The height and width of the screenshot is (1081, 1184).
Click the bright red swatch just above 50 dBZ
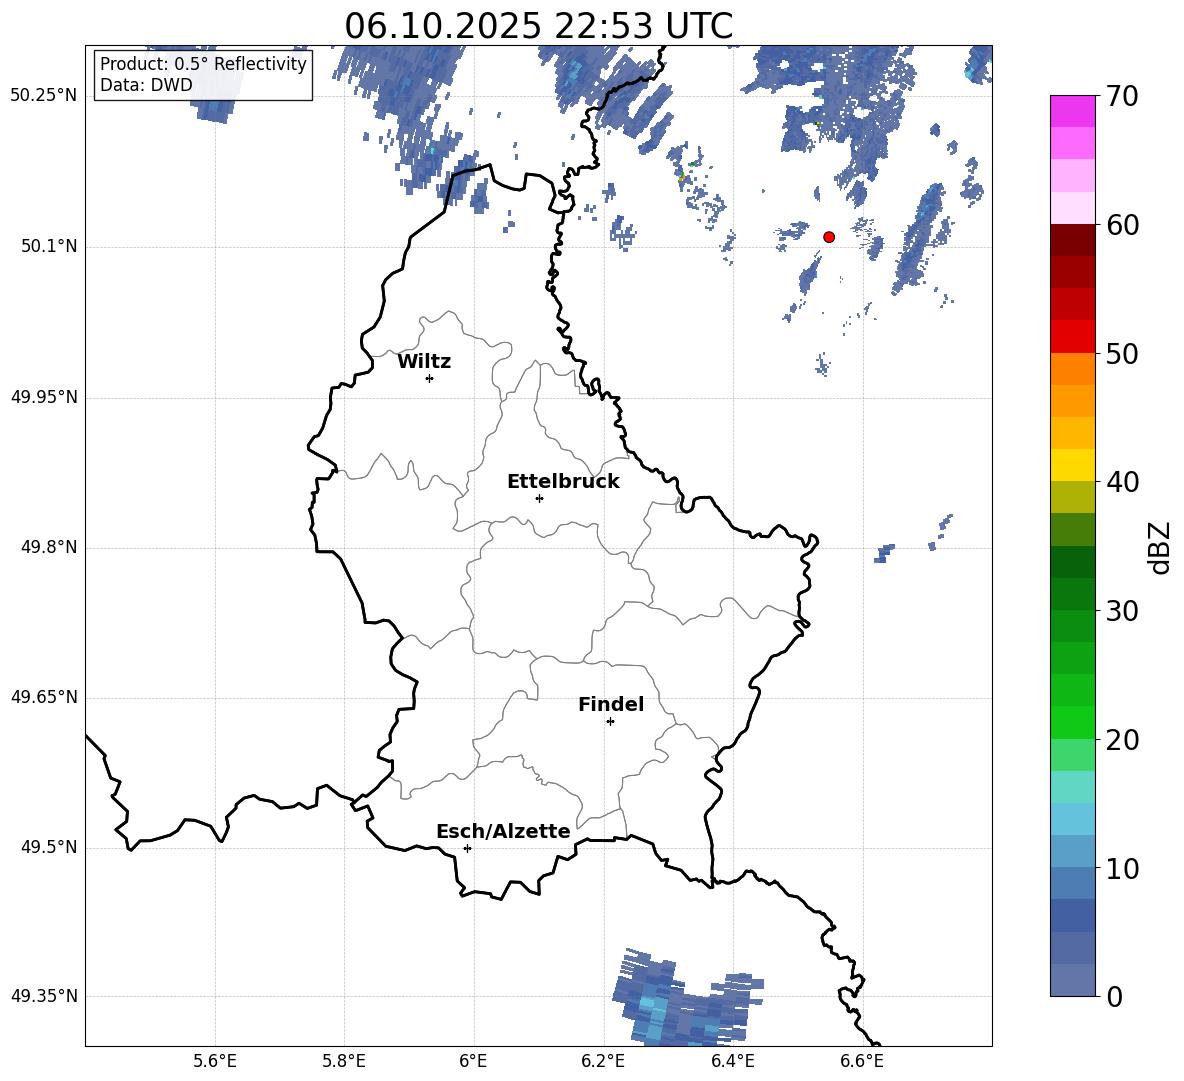click(1073, 337)
